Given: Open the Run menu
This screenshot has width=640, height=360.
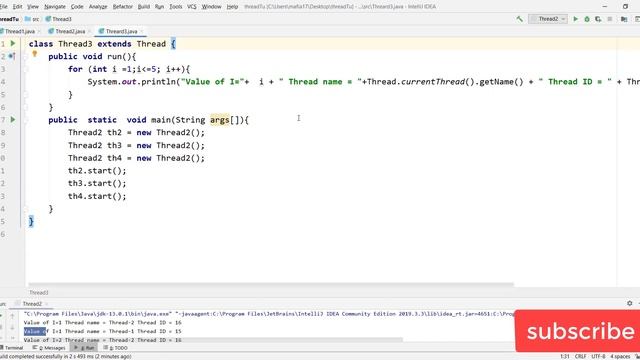Looking at the screenshot, I should 159,7.
